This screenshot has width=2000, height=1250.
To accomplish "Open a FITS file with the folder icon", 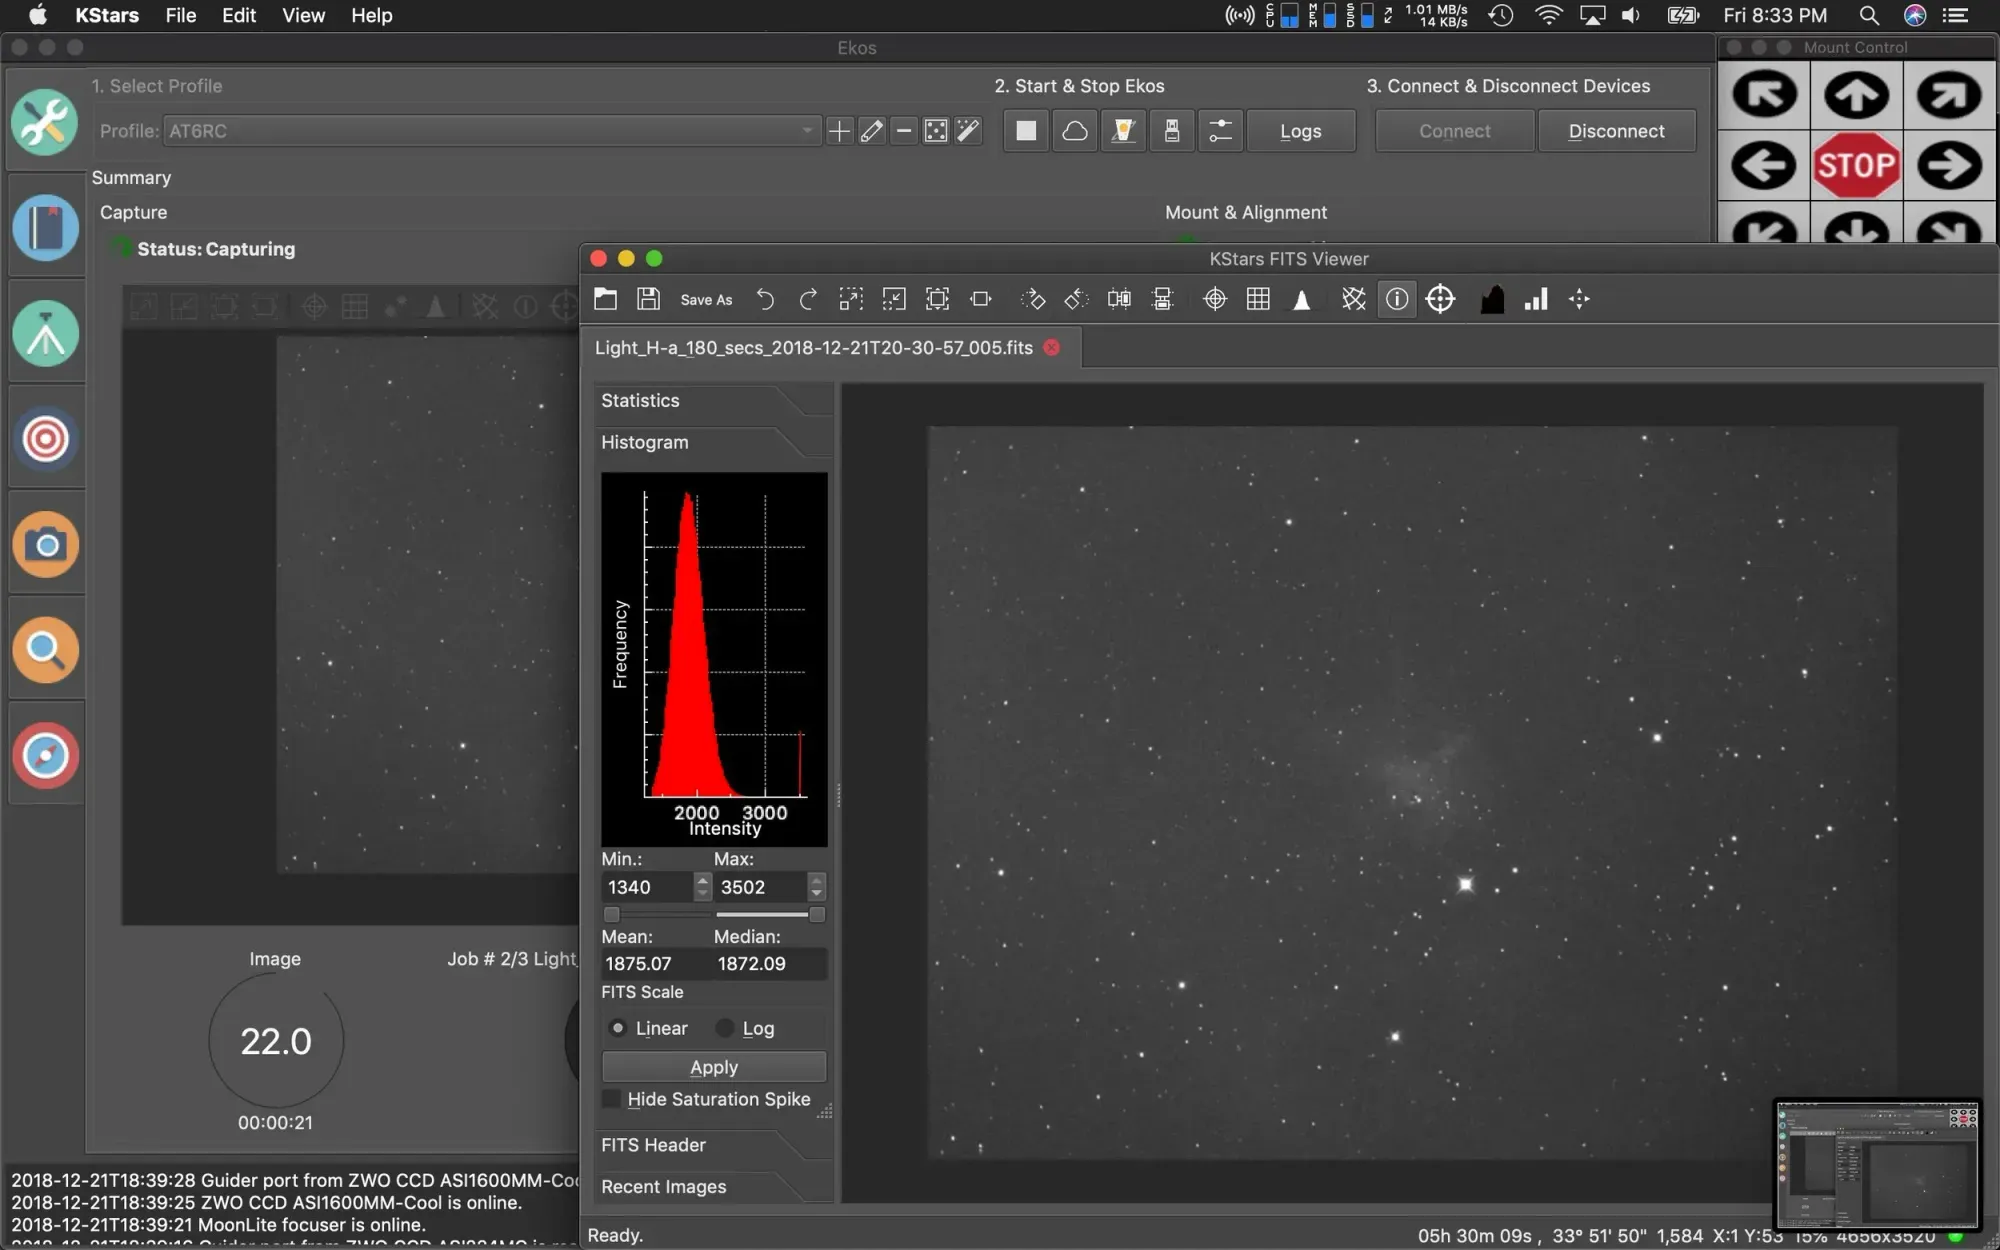I will (x=605, y=299).
